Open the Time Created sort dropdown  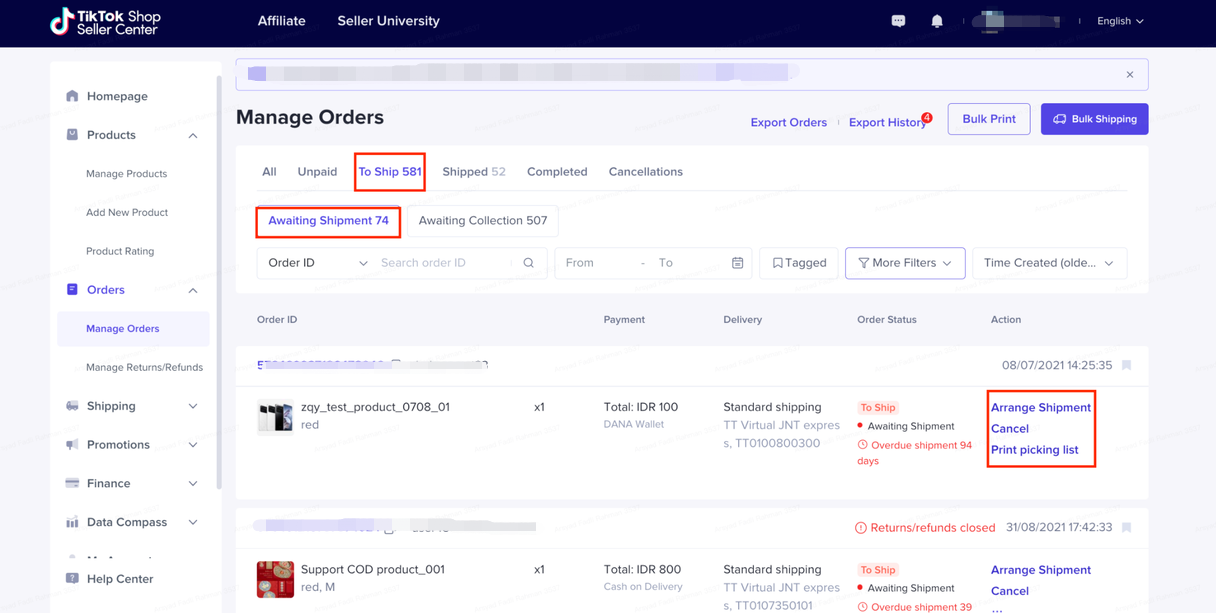point(1048,263)
